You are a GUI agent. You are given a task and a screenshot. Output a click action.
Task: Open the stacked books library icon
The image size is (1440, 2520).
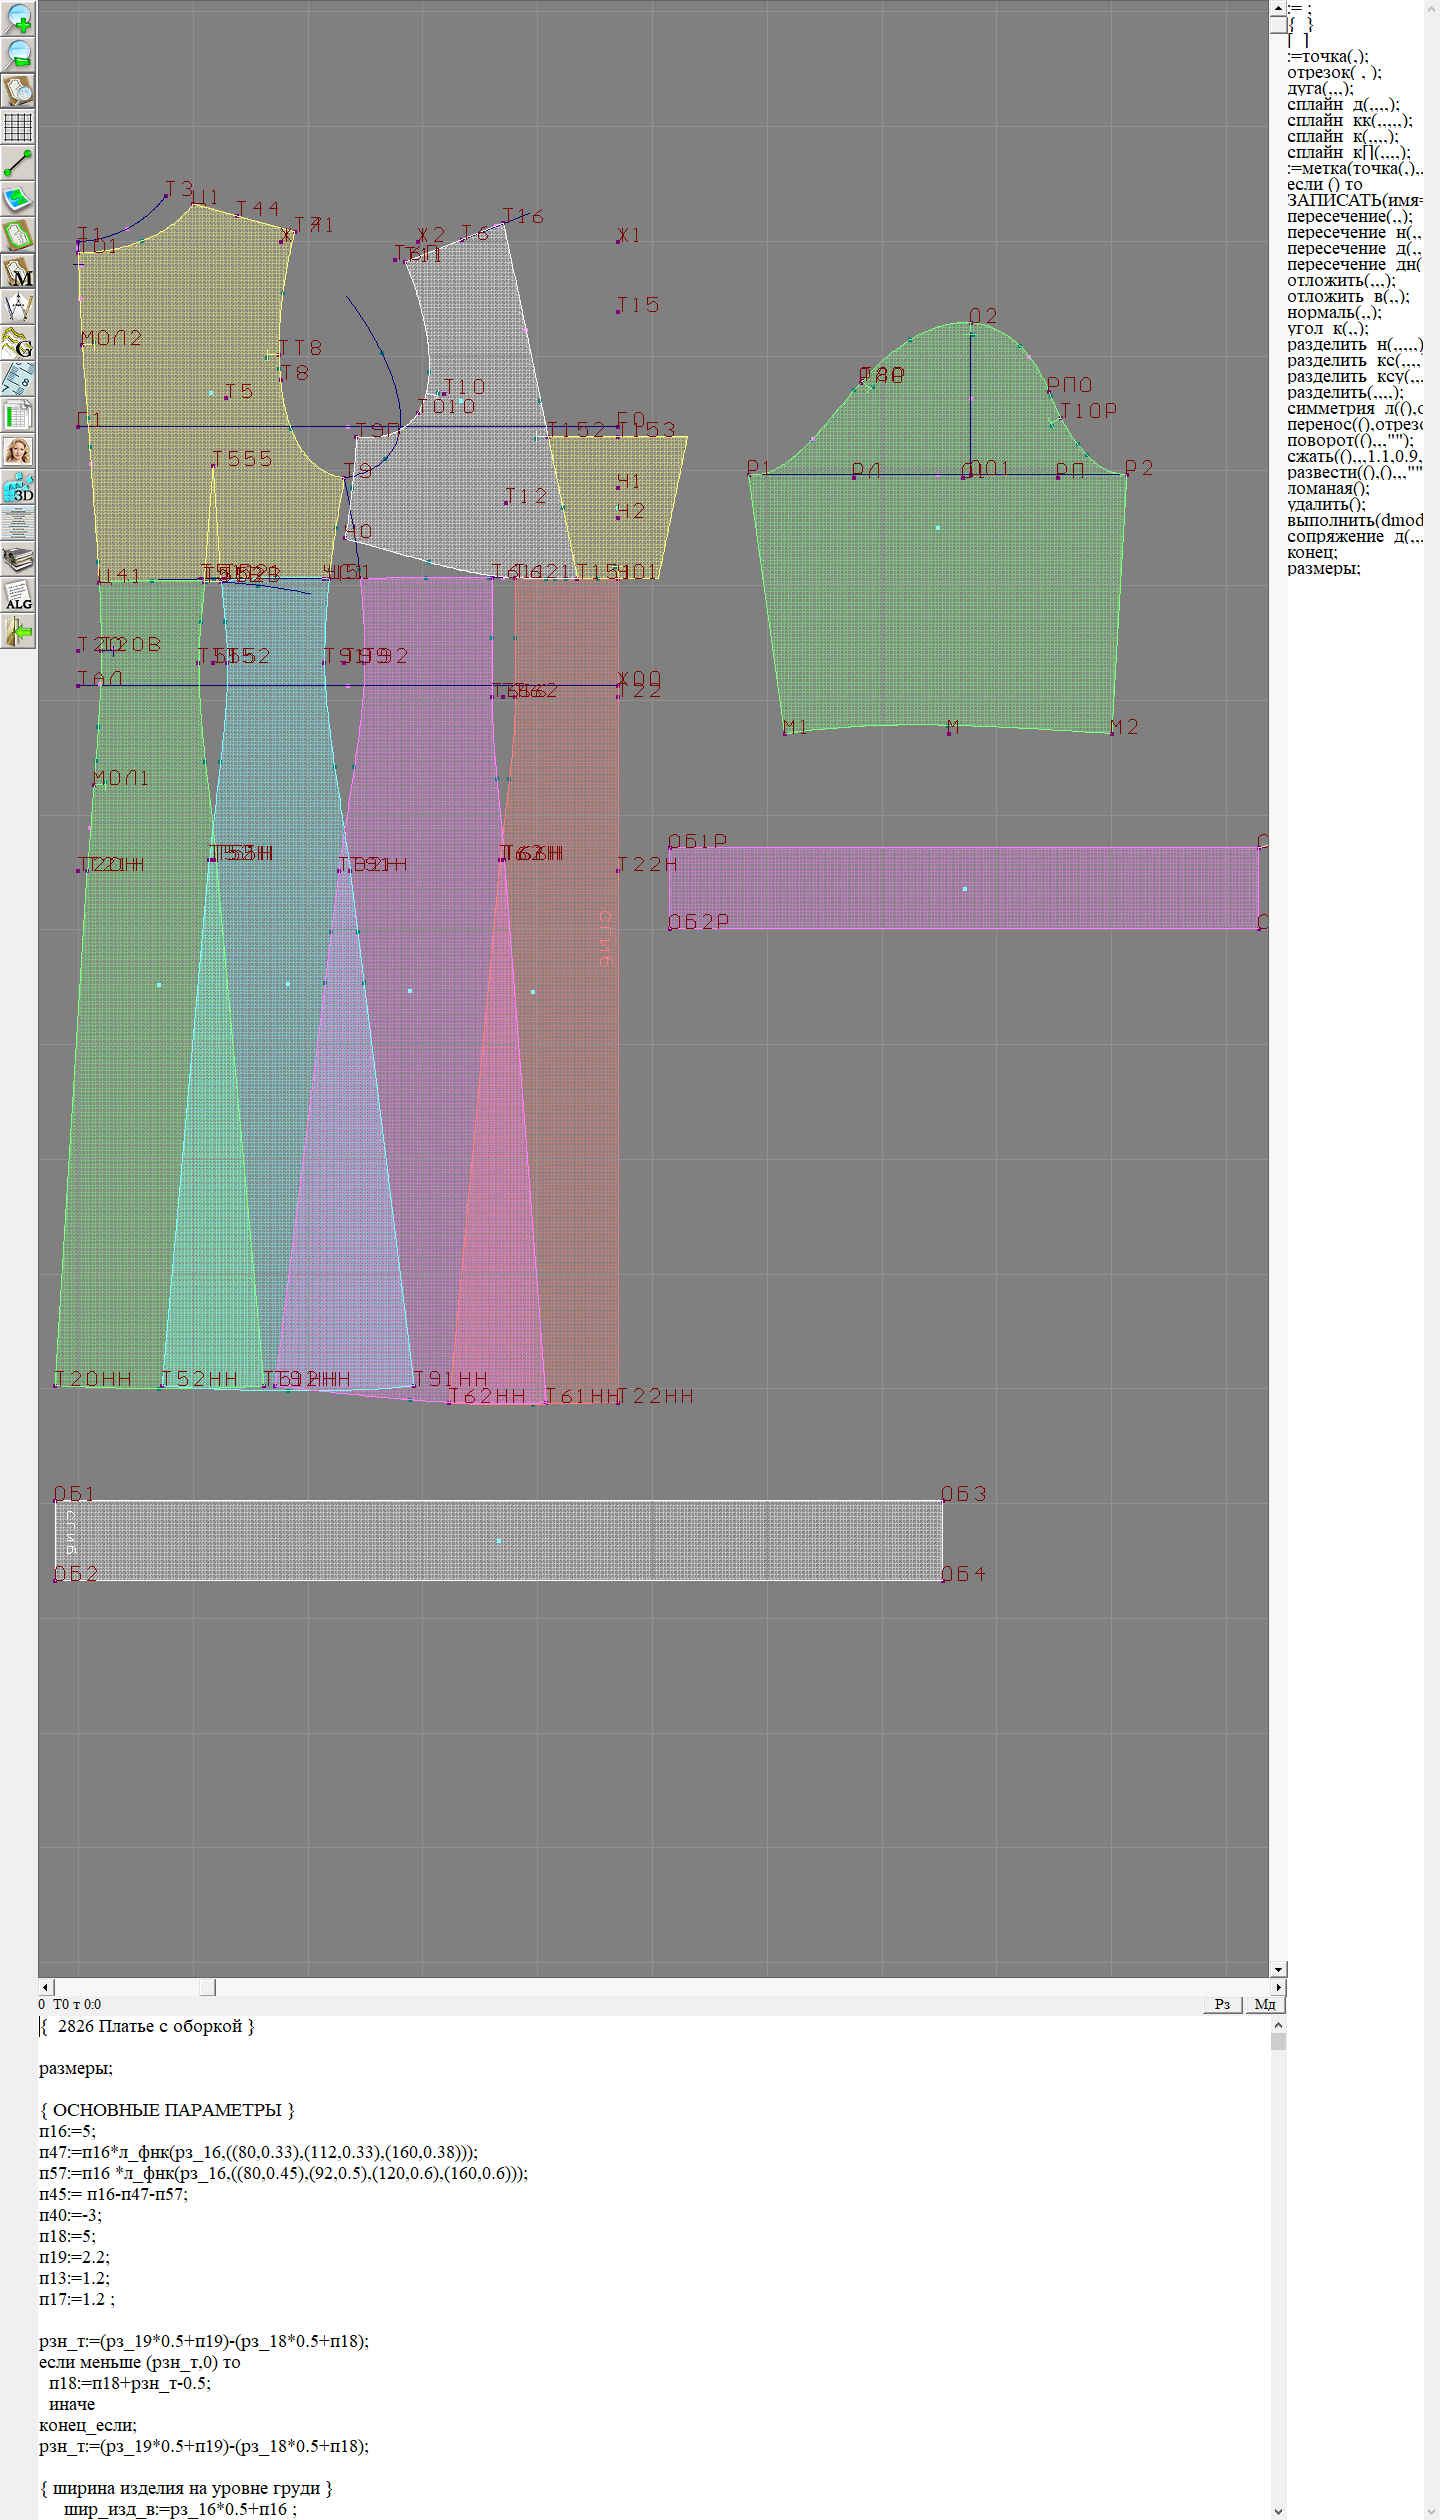pyautogui.click(x=18, y=558)
